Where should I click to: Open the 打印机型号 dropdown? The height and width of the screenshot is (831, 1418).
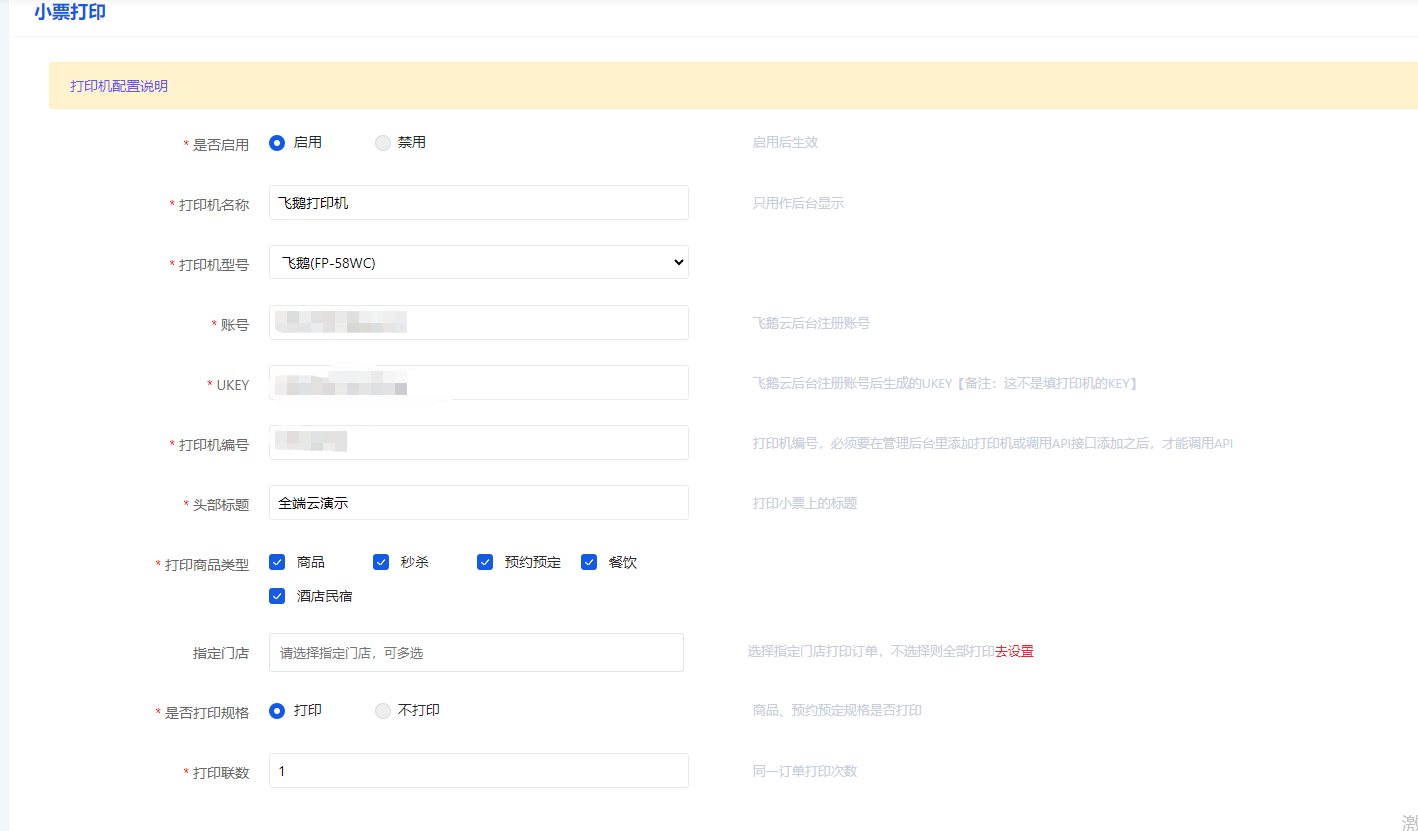[478, 263]
